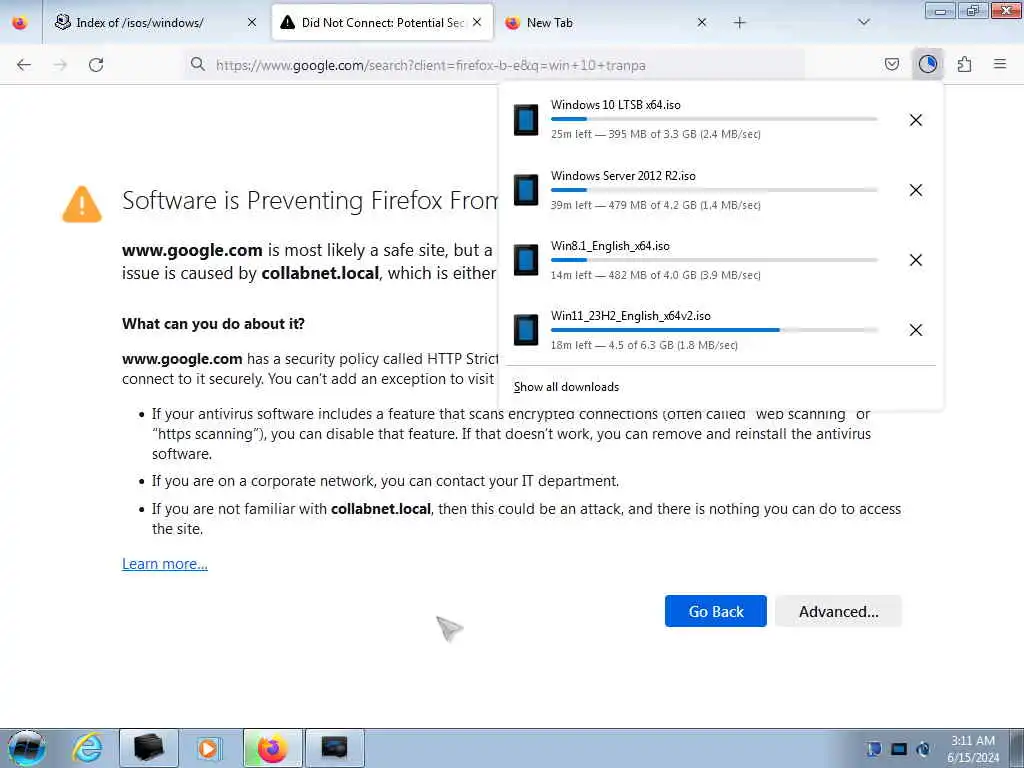This screenshot has width=1024, height=768.
Task: Open the Firefox application hamburger menu
Action: 1000,64
